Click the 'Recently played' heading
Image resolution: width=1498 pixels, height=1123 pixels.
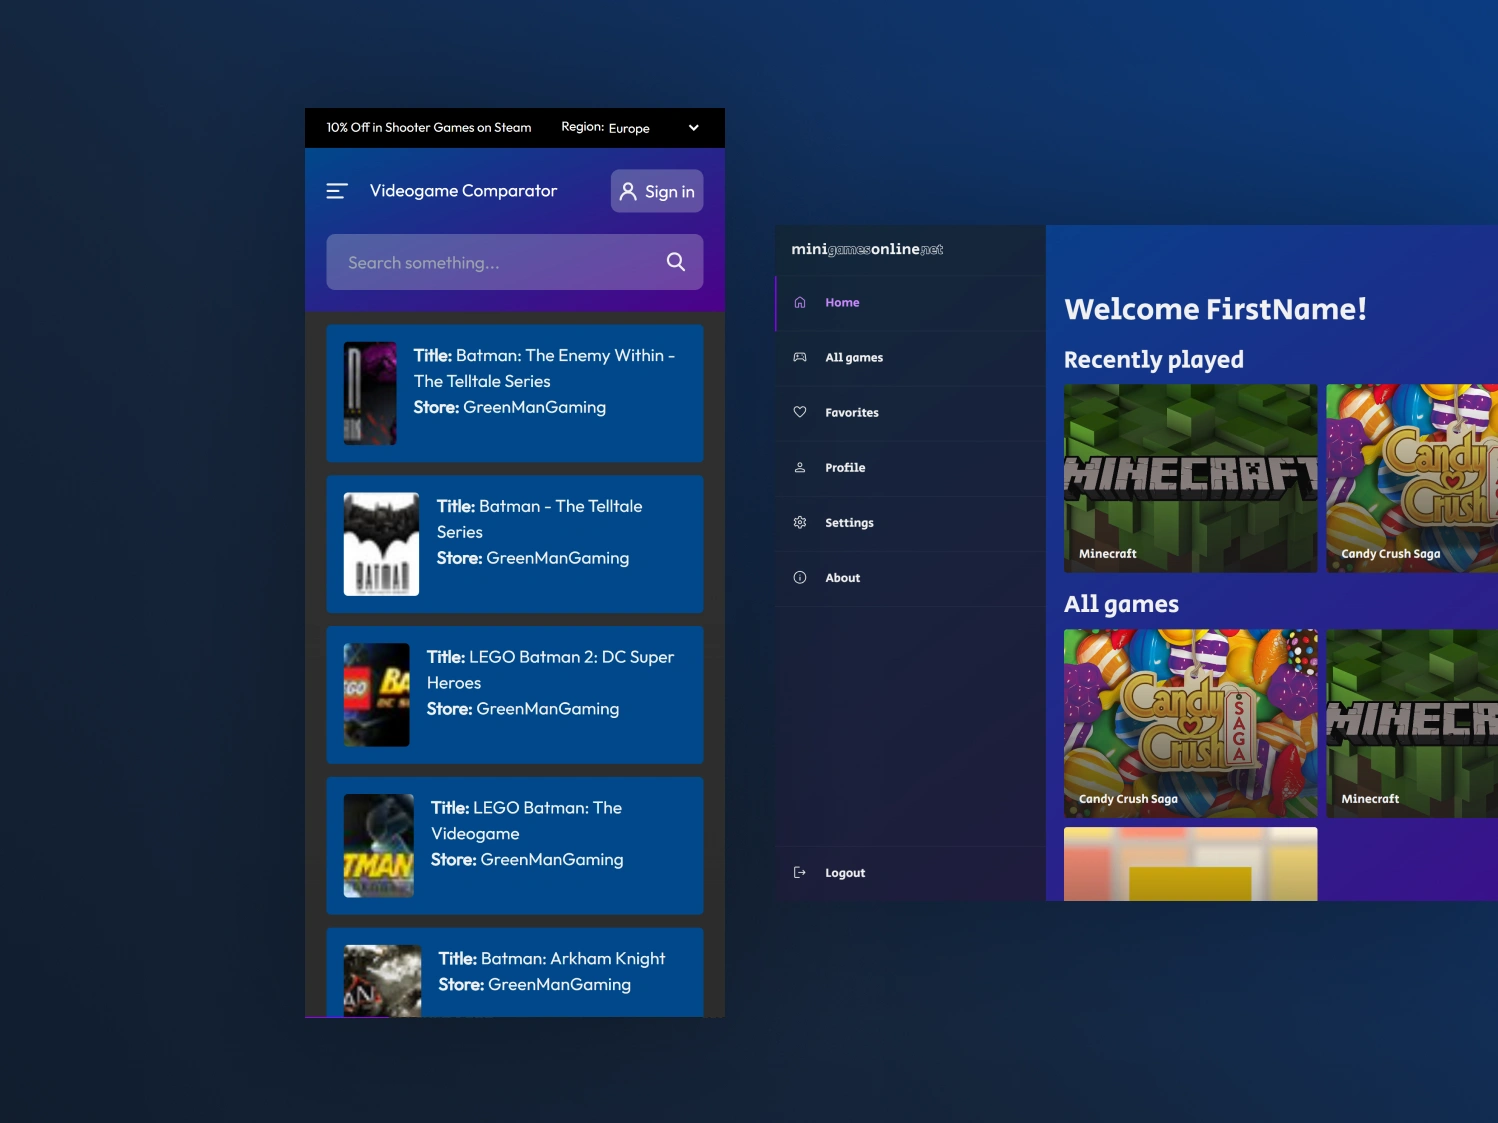(x=1154, y=360)
